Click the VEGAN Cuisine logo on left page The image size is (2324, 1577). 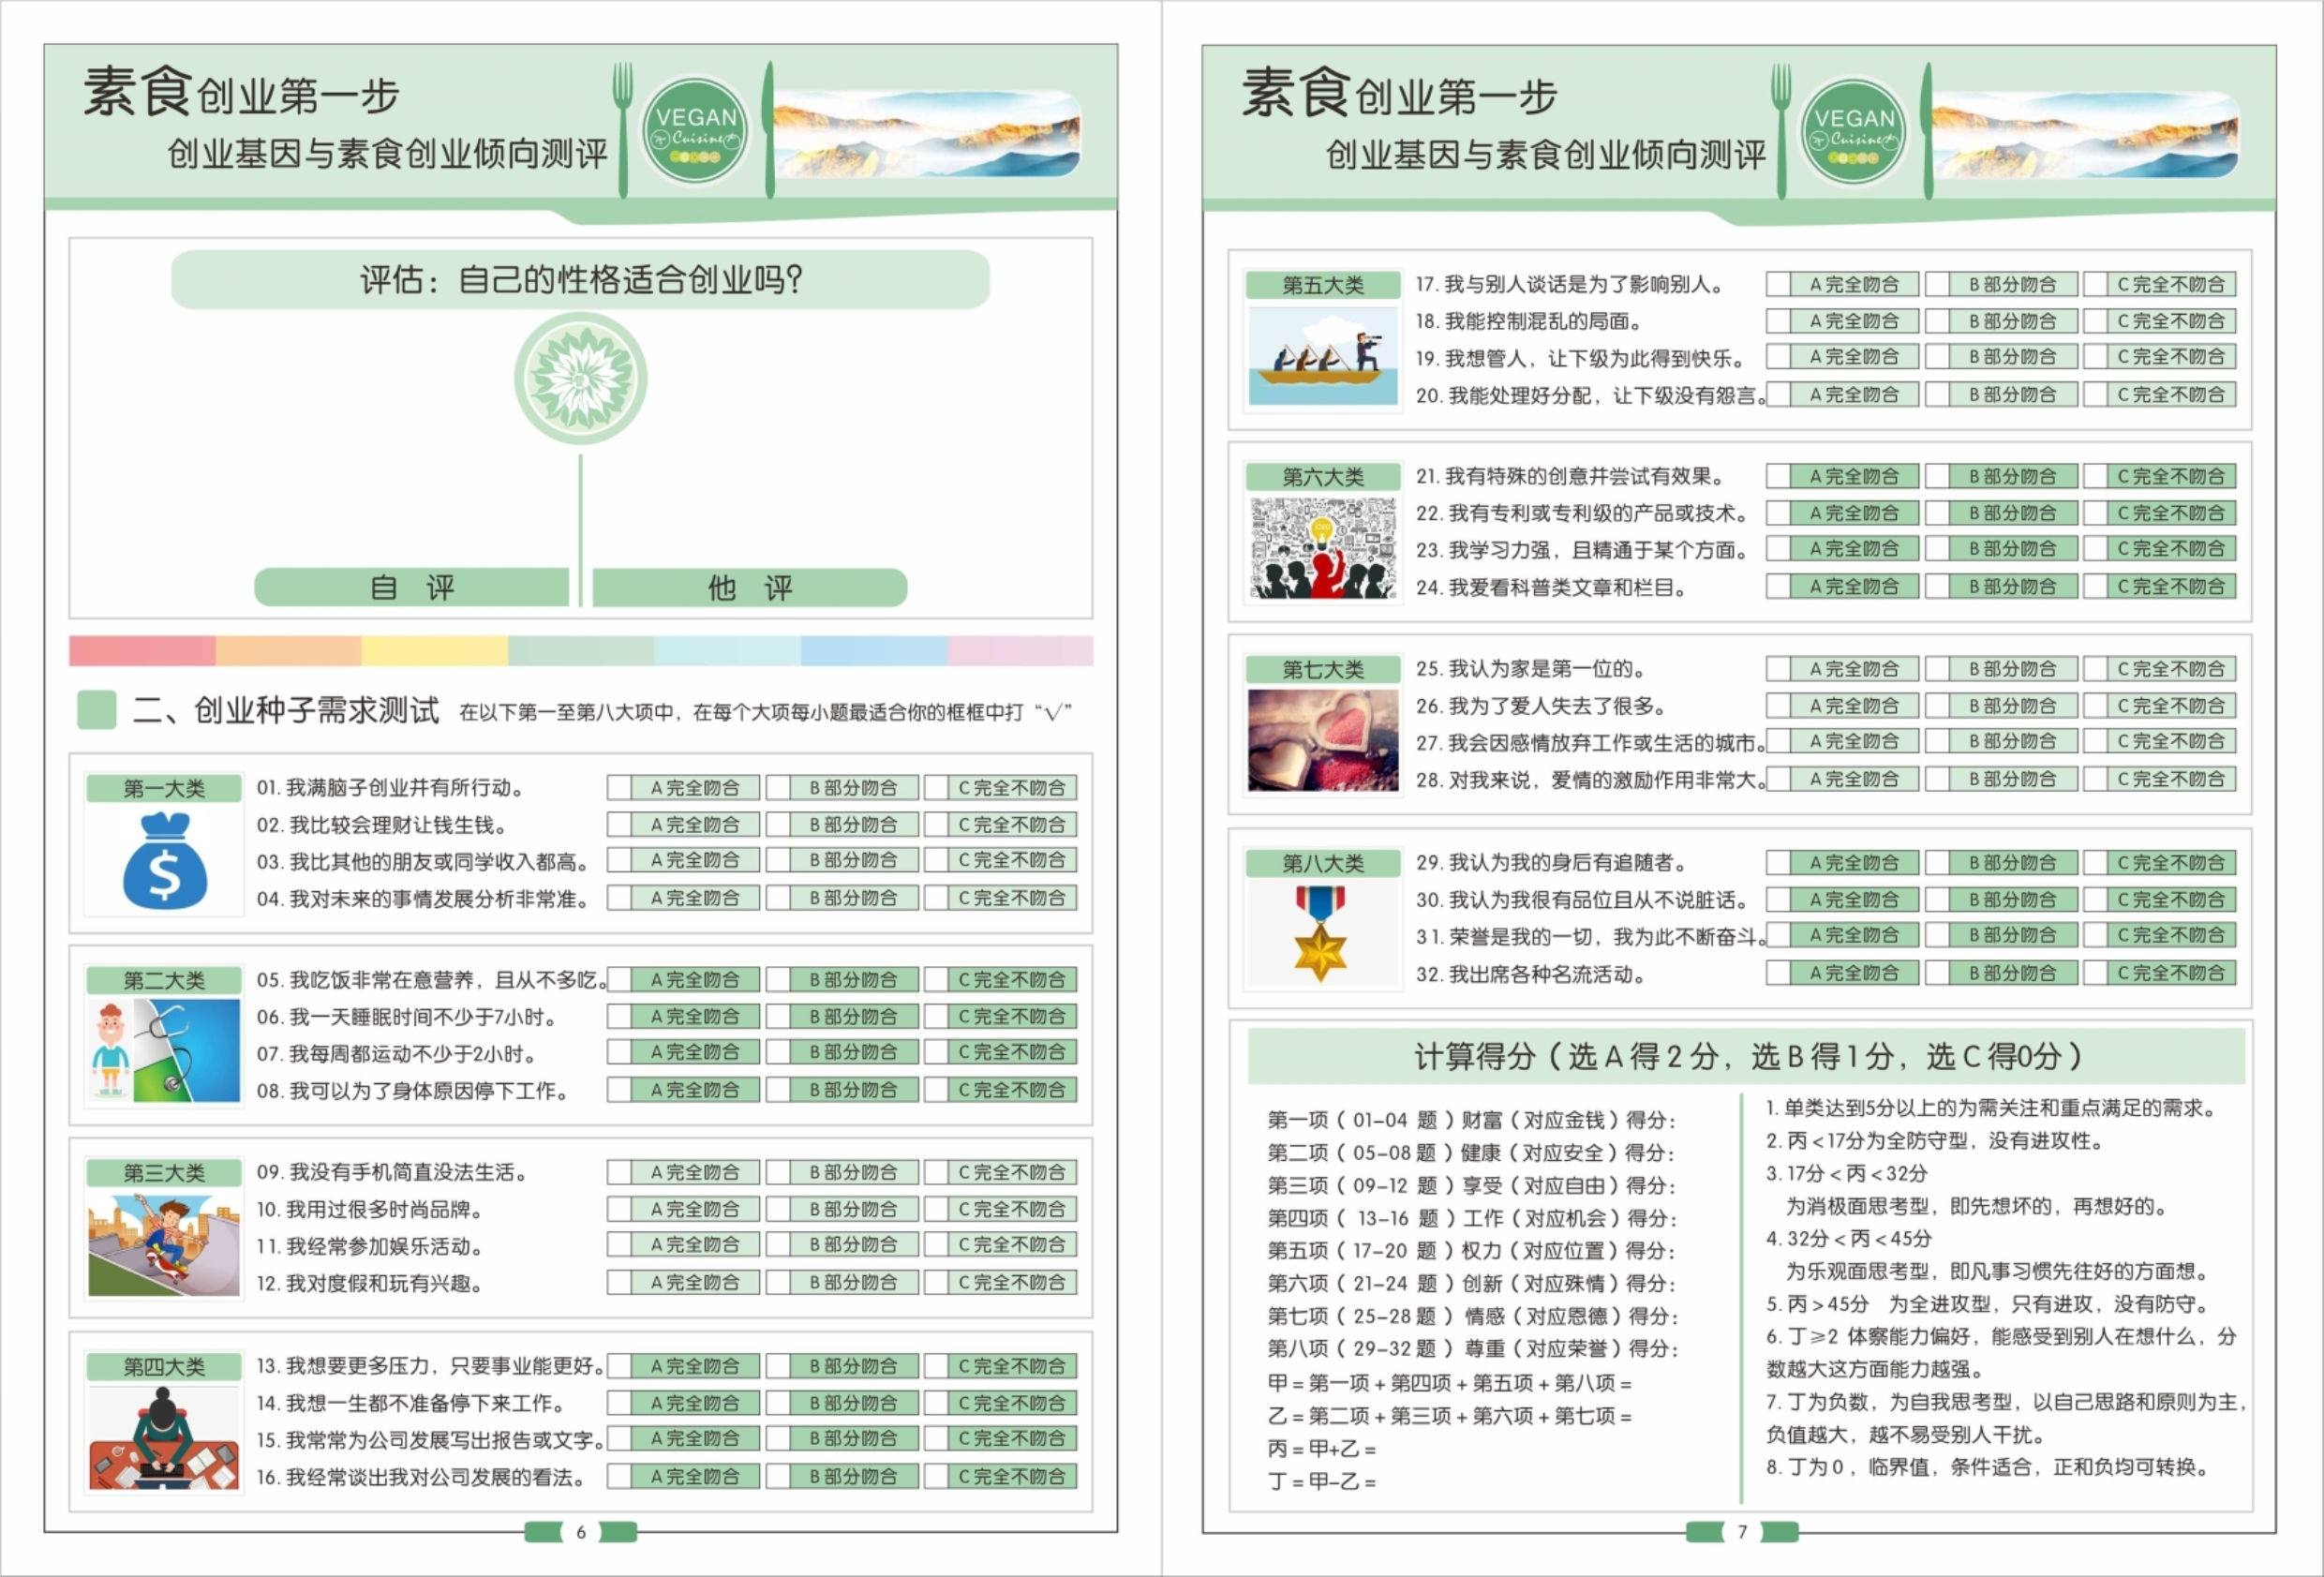coord(696,131)
